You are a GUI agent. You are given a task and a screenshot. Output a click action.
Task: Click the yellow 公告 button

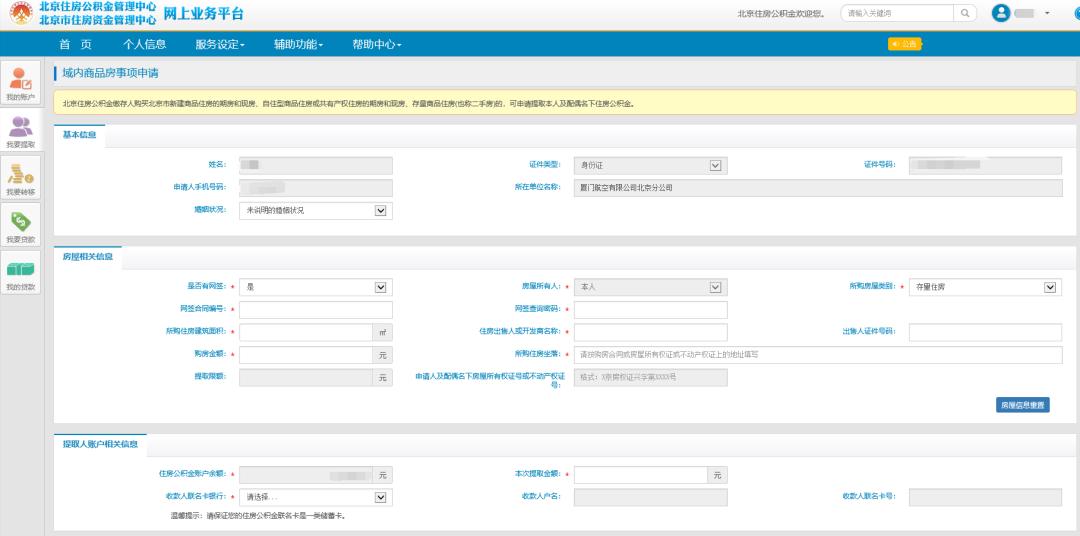(x=904, y=44)
